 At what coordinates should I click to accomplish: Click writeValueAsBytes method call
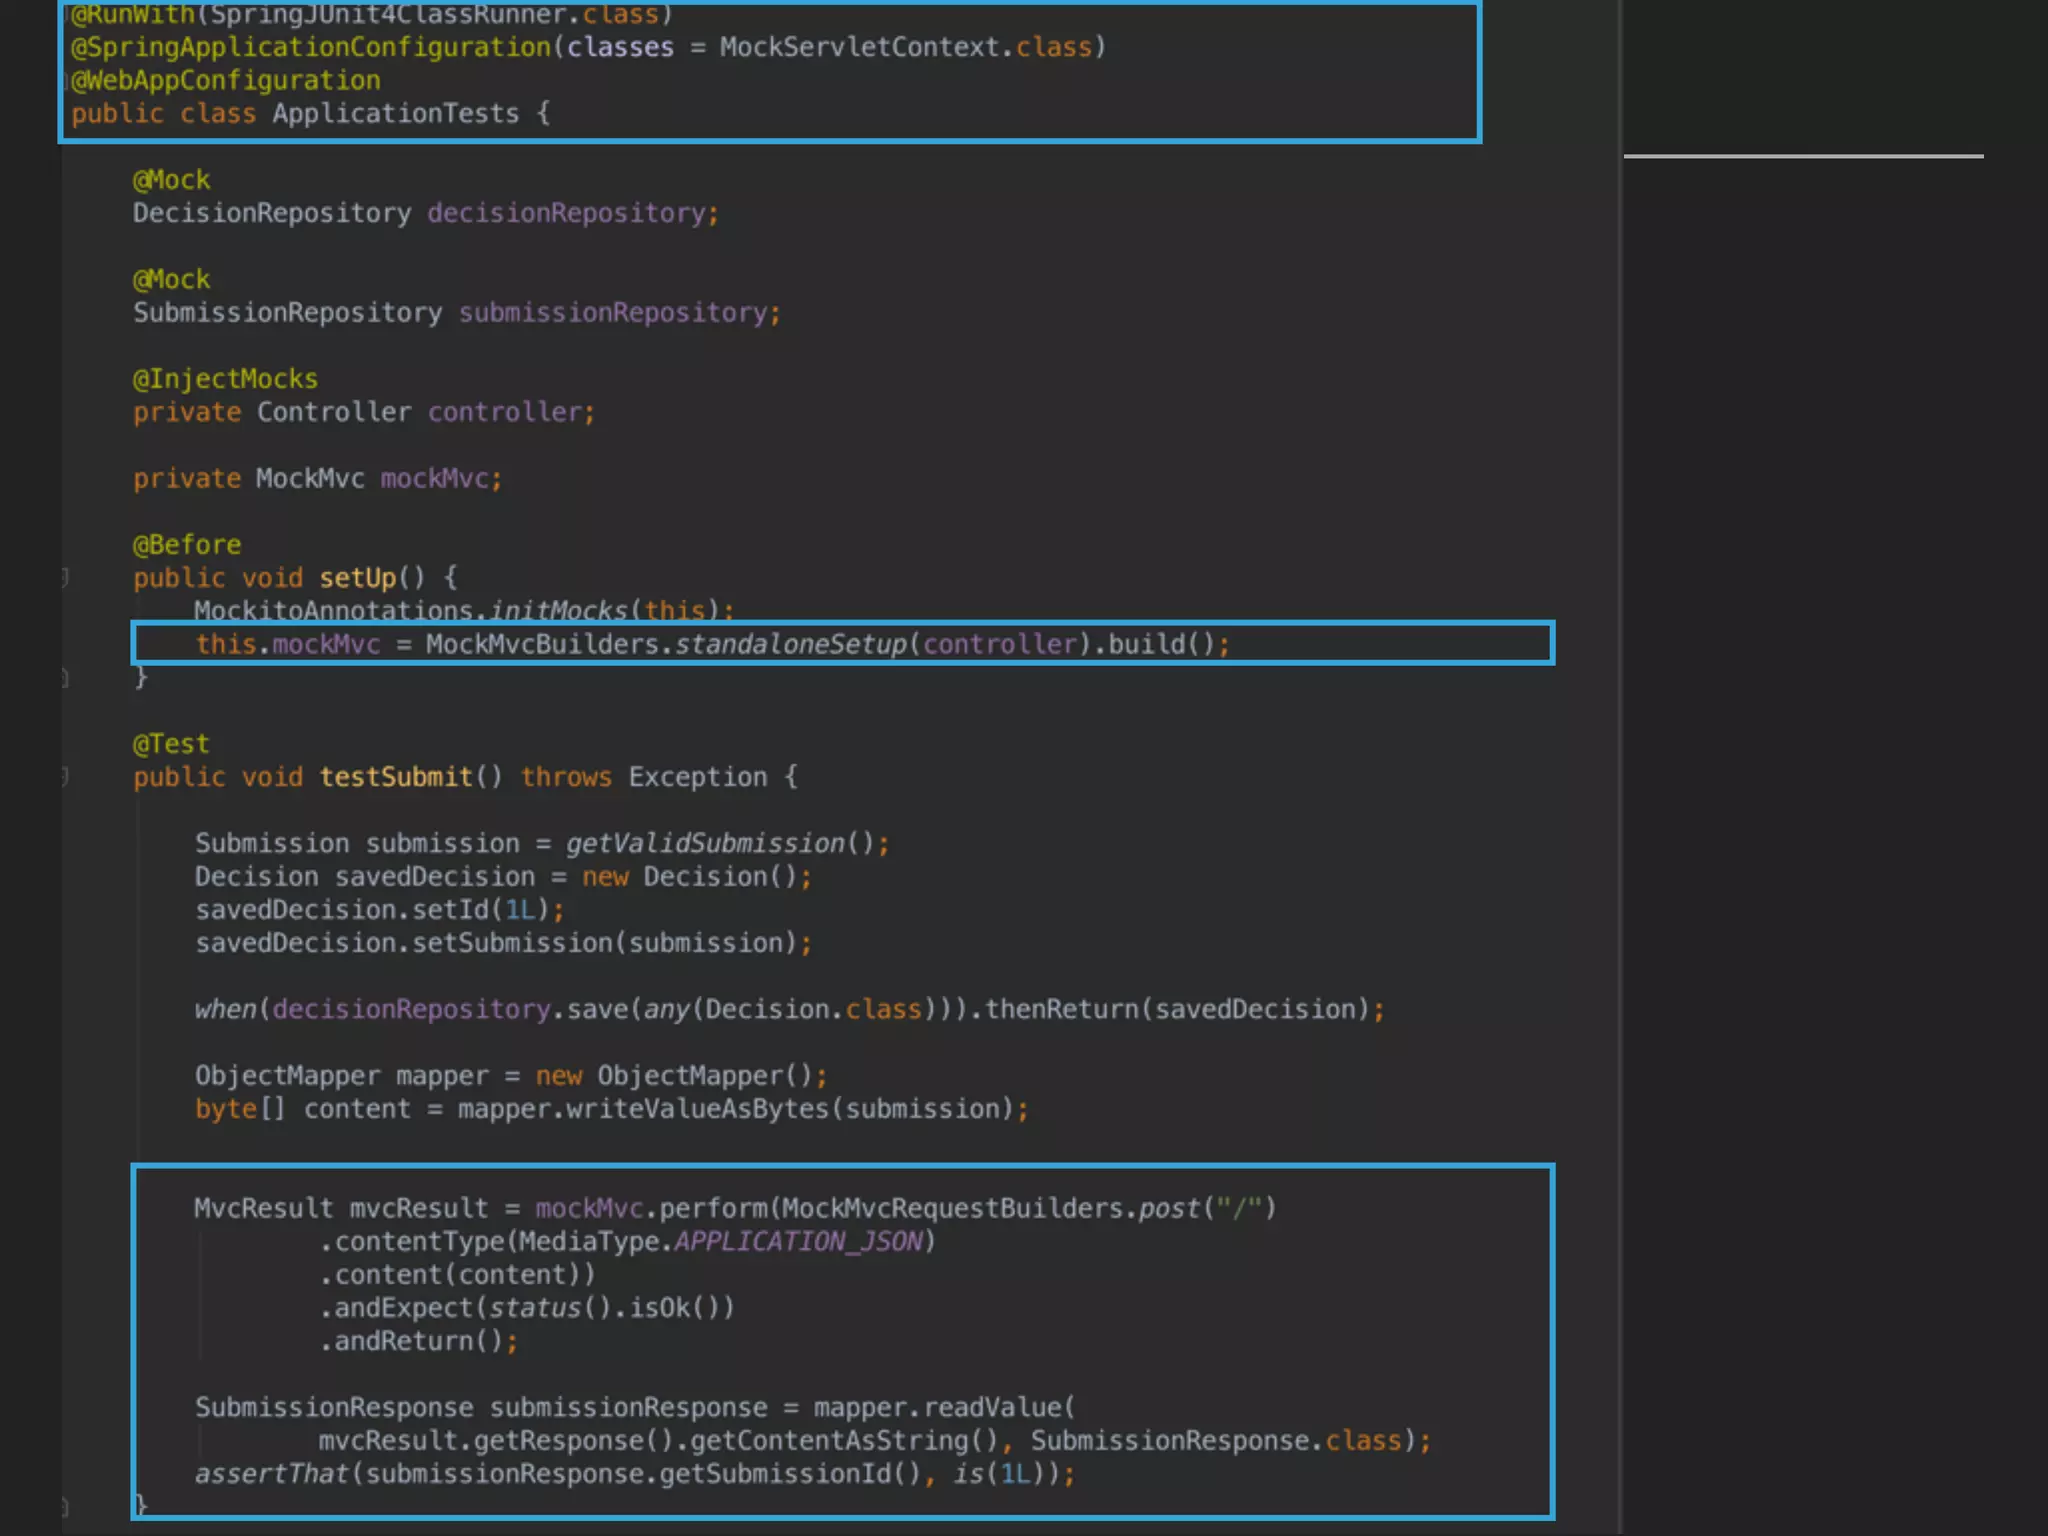(x=698, y=1109)
